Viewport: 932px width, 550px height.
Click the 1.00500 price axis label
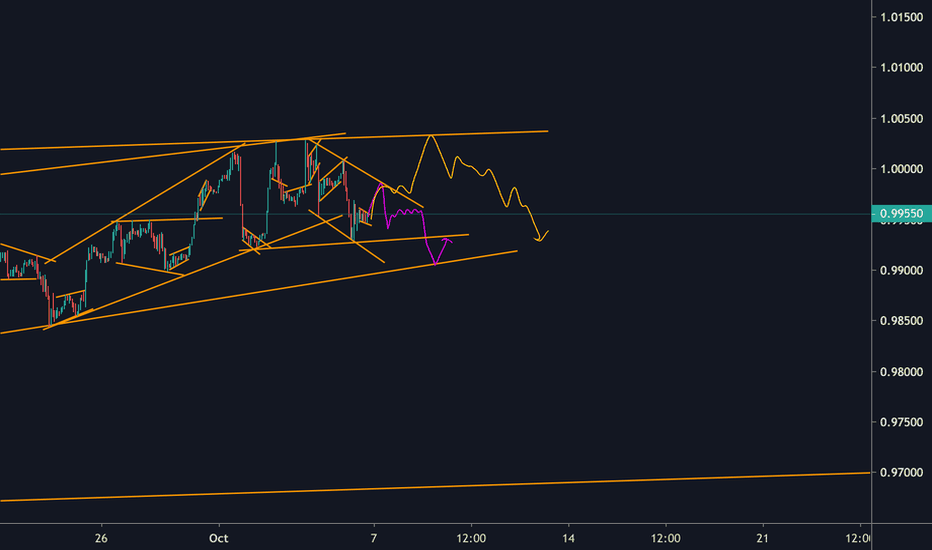point(901,119)
